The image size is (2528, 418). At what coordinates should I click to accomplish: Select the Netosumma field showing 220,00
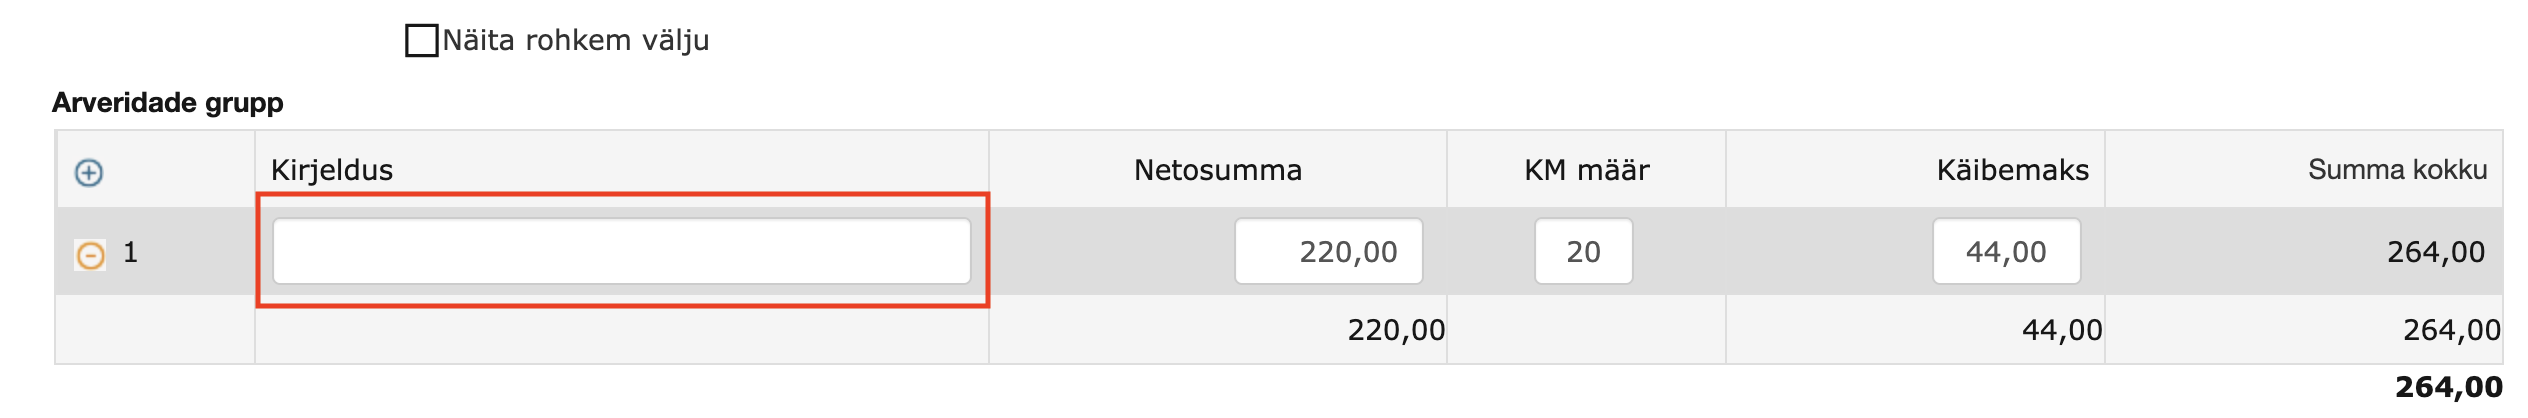(1328, 251)
